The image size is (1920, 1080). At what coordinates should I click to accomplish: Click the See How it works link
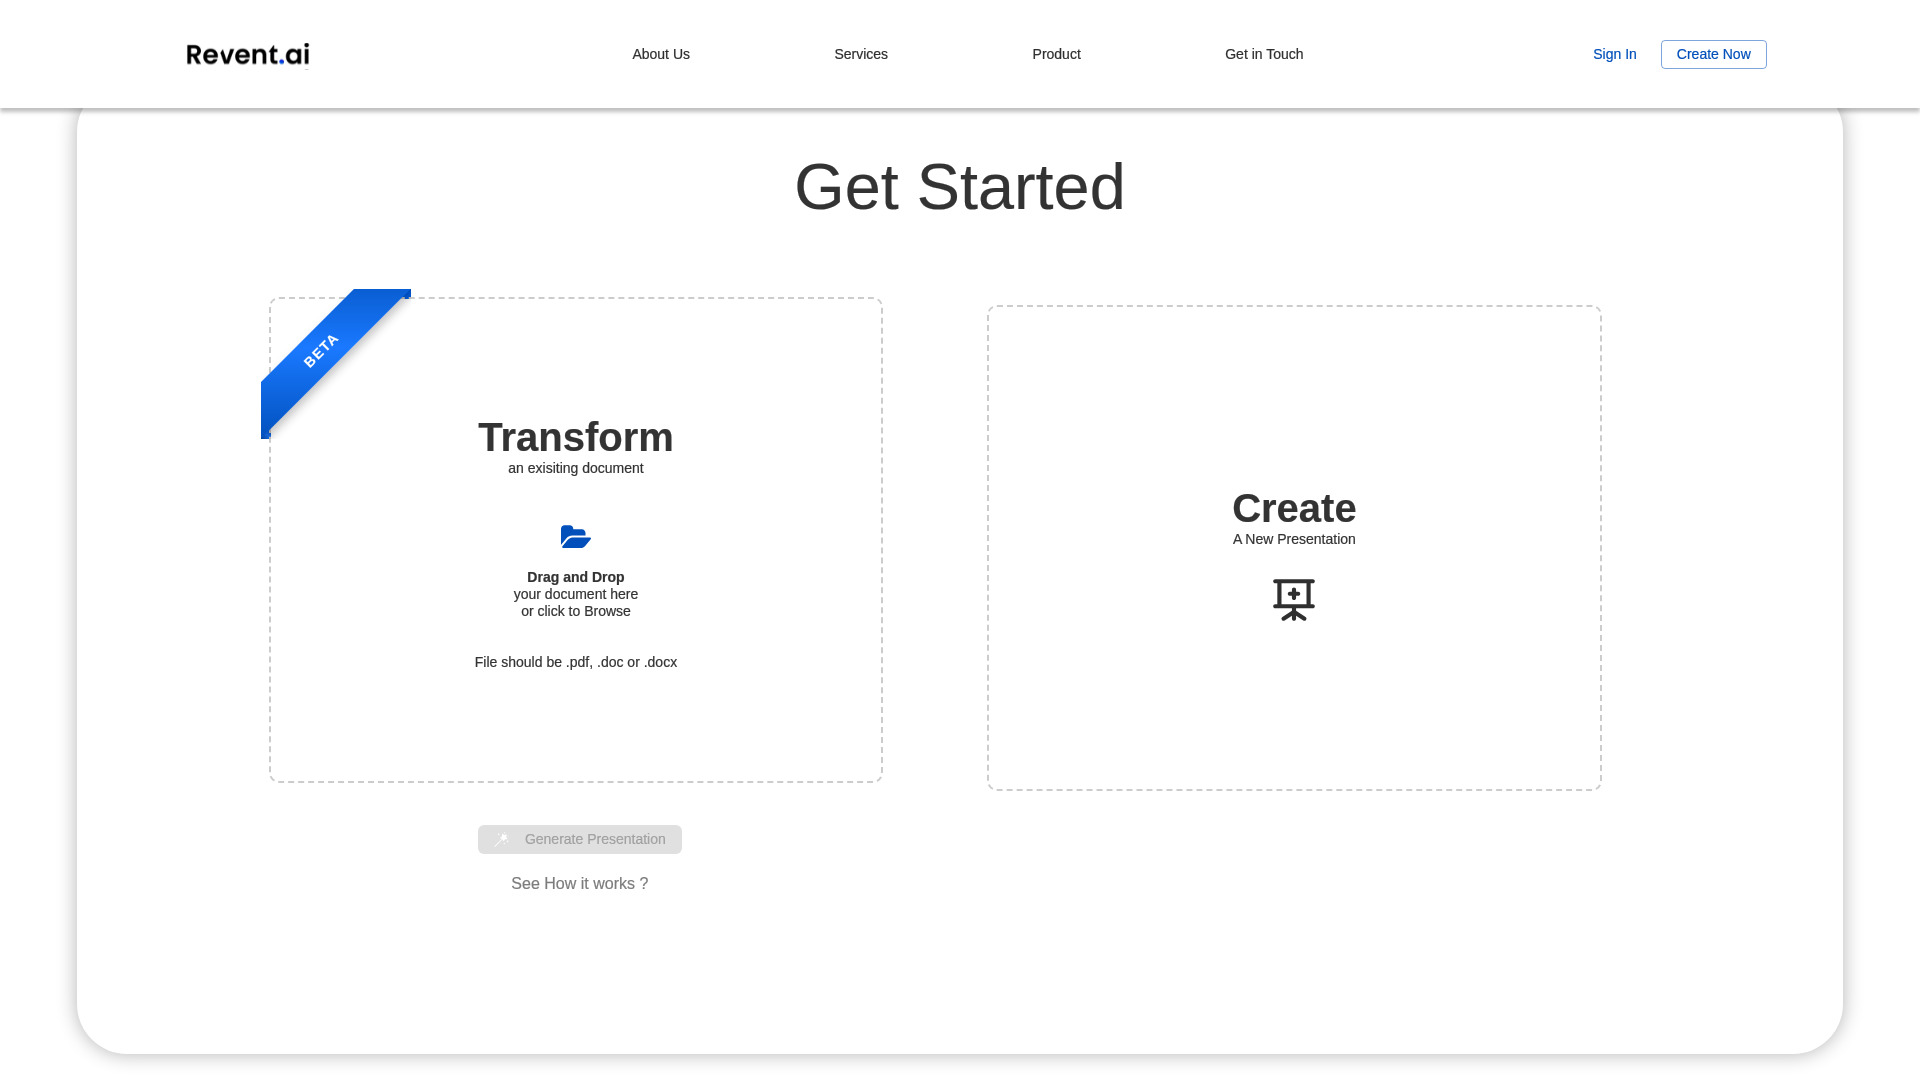click(579, 884)
